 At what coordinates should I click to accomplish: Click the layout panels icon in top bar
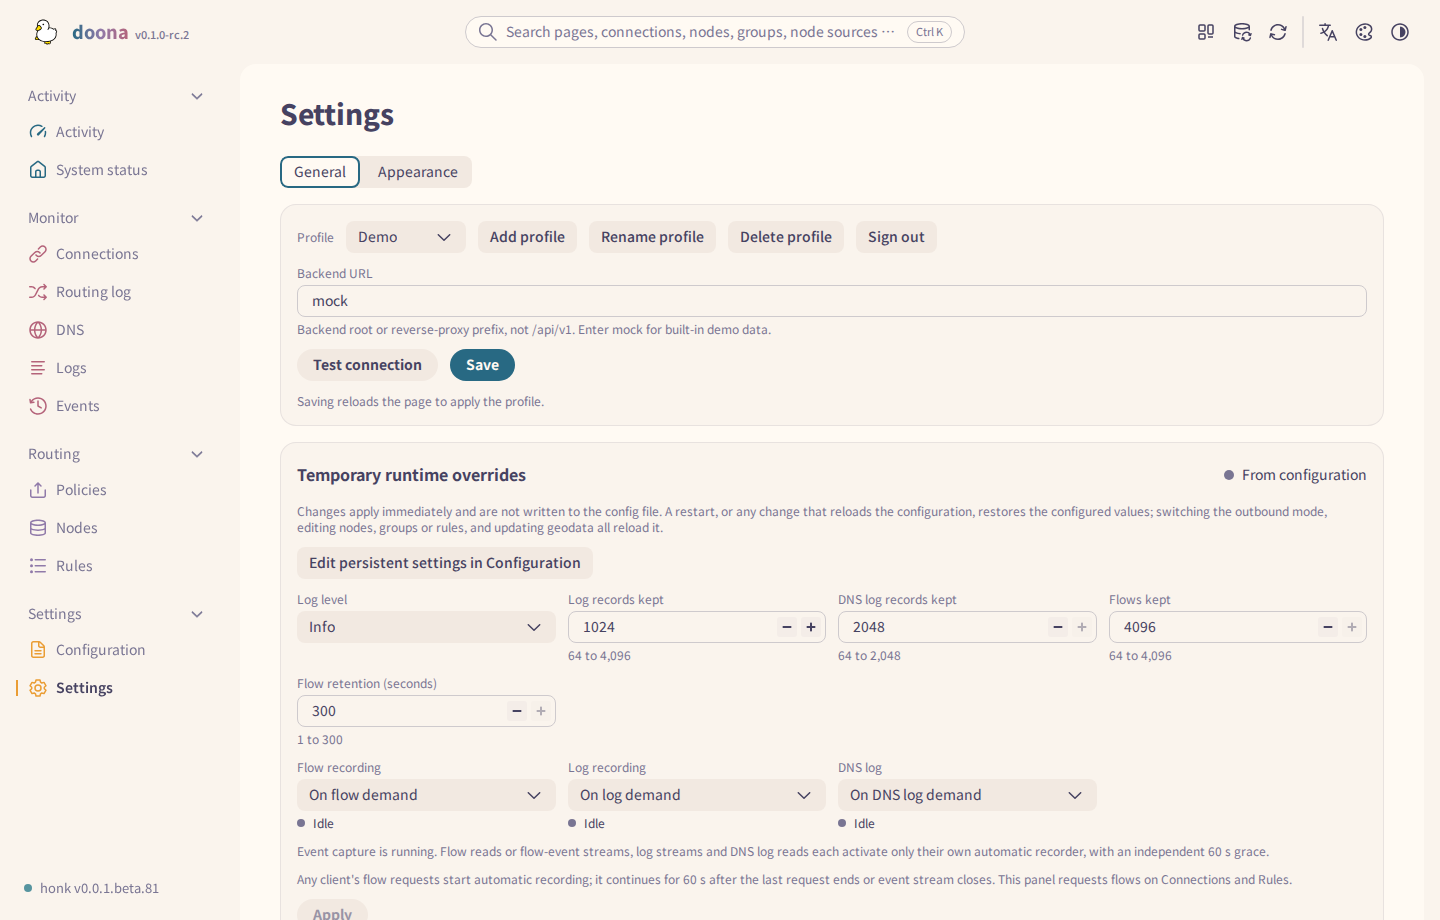1206,32
